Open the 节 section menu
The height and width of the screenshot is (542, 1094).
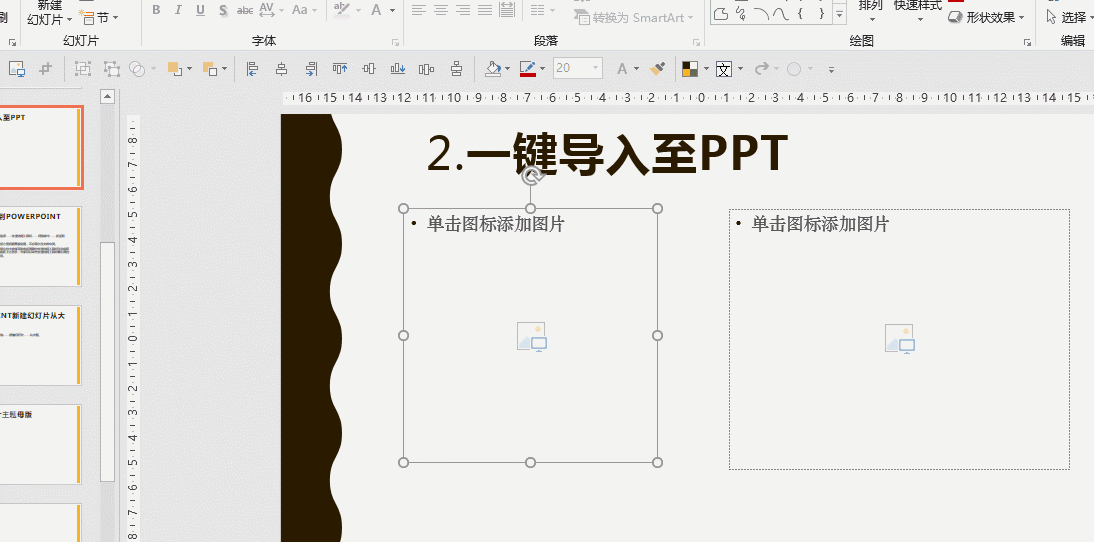click(x=99, y=17)
